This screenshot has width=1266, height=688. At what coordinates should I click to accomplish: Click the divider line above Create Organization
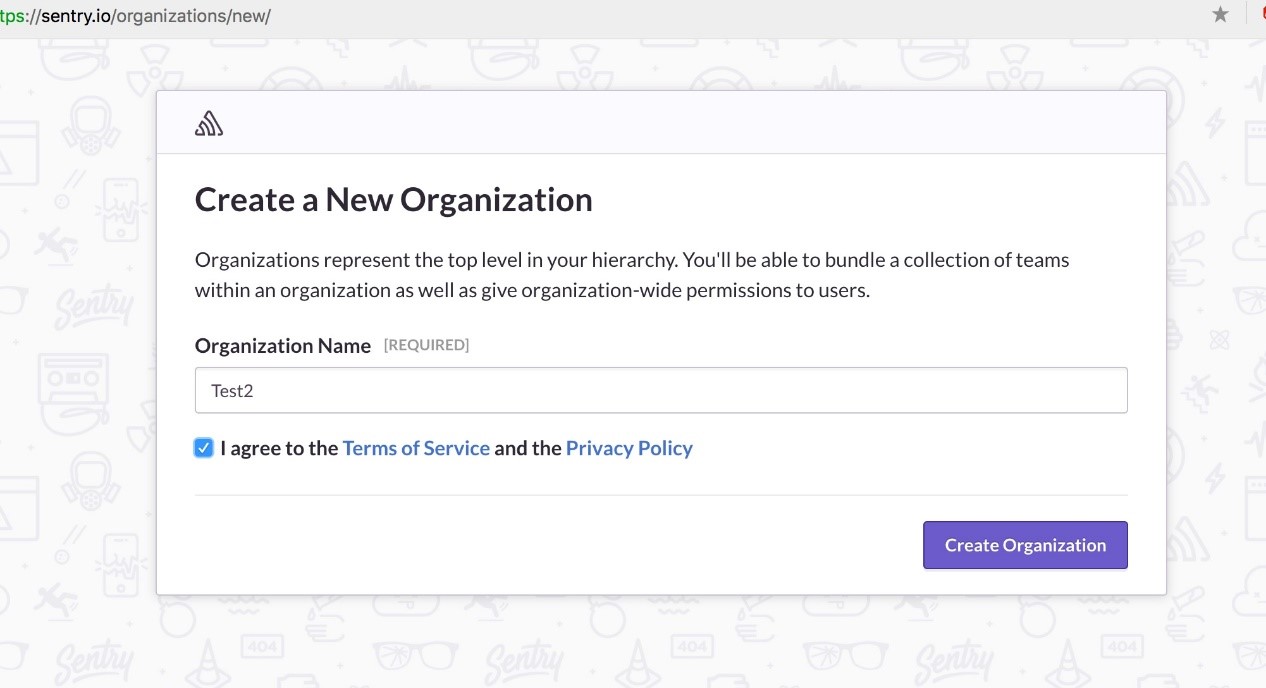pyautogui.click(x=660, y=495)
